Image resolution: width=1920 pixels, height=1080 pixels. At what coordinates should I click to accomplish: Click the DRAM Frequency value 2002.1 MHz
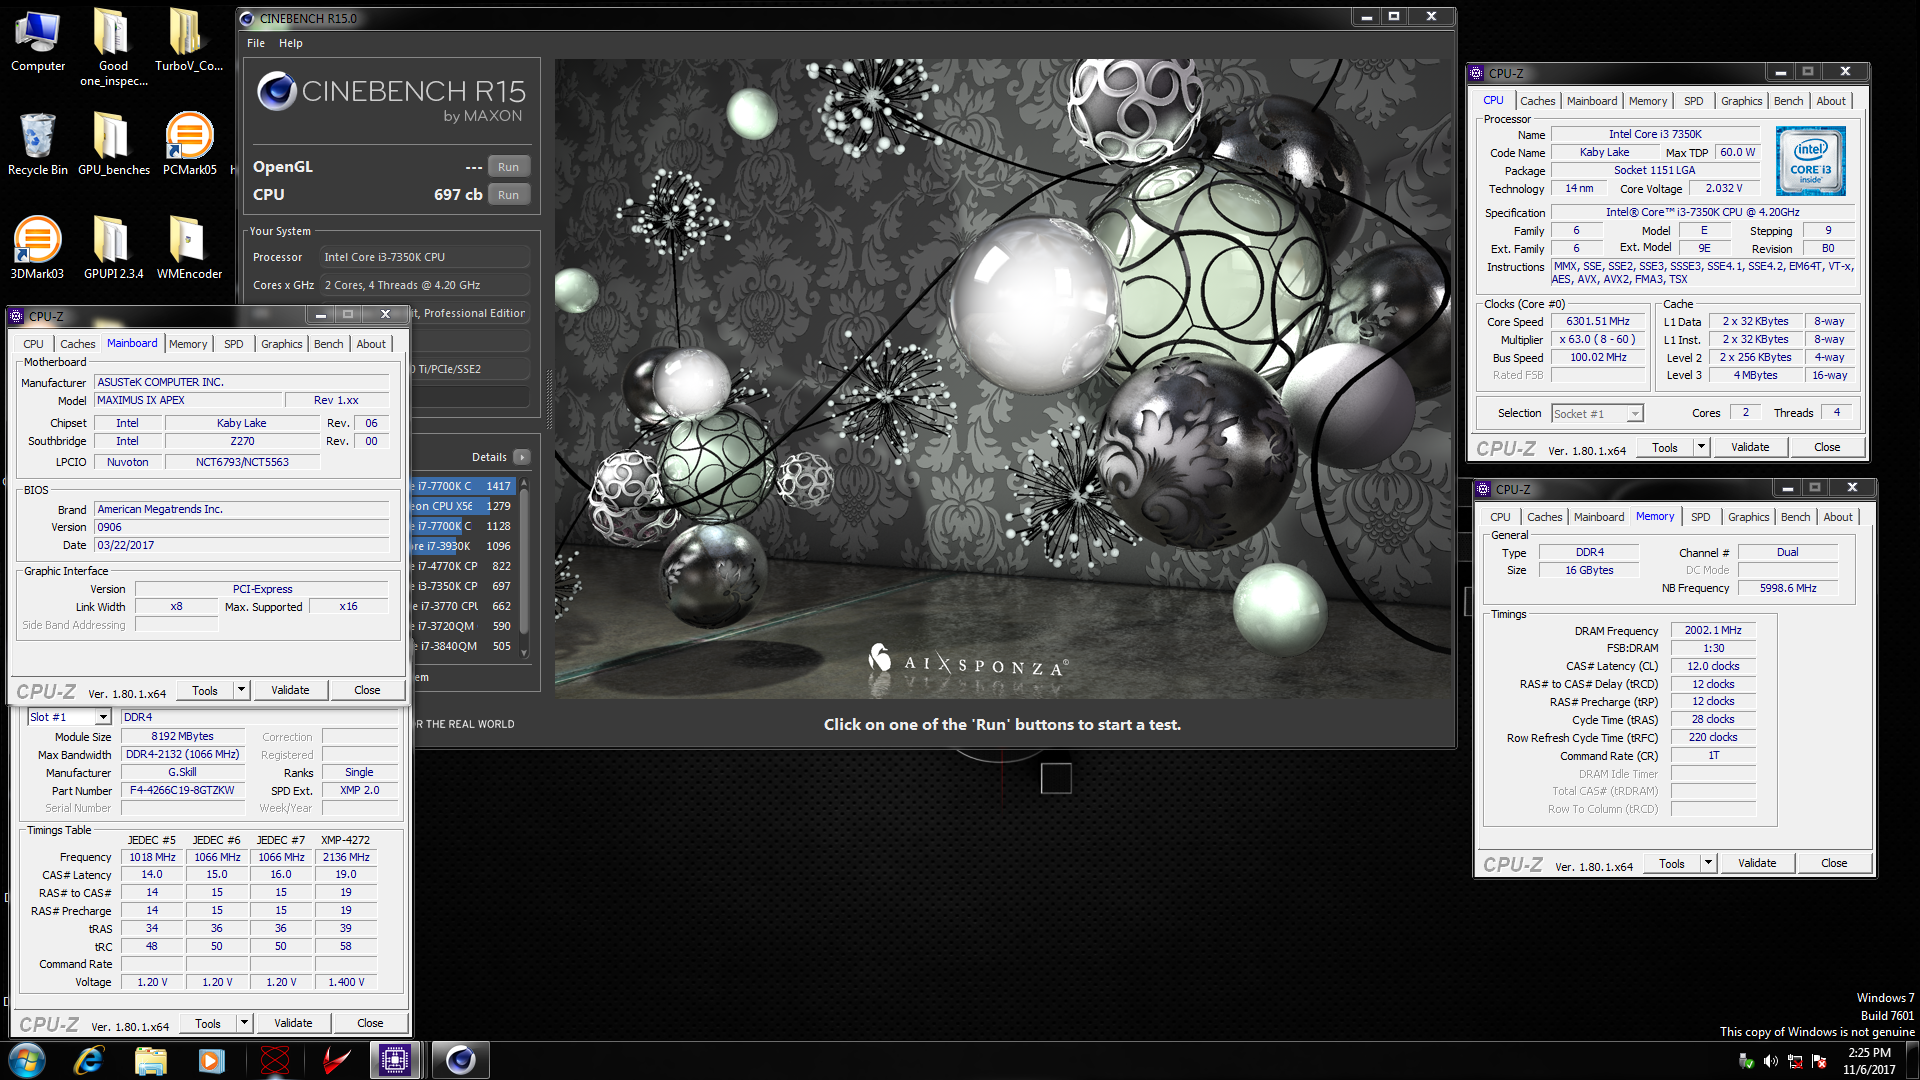pos(1712,630)
